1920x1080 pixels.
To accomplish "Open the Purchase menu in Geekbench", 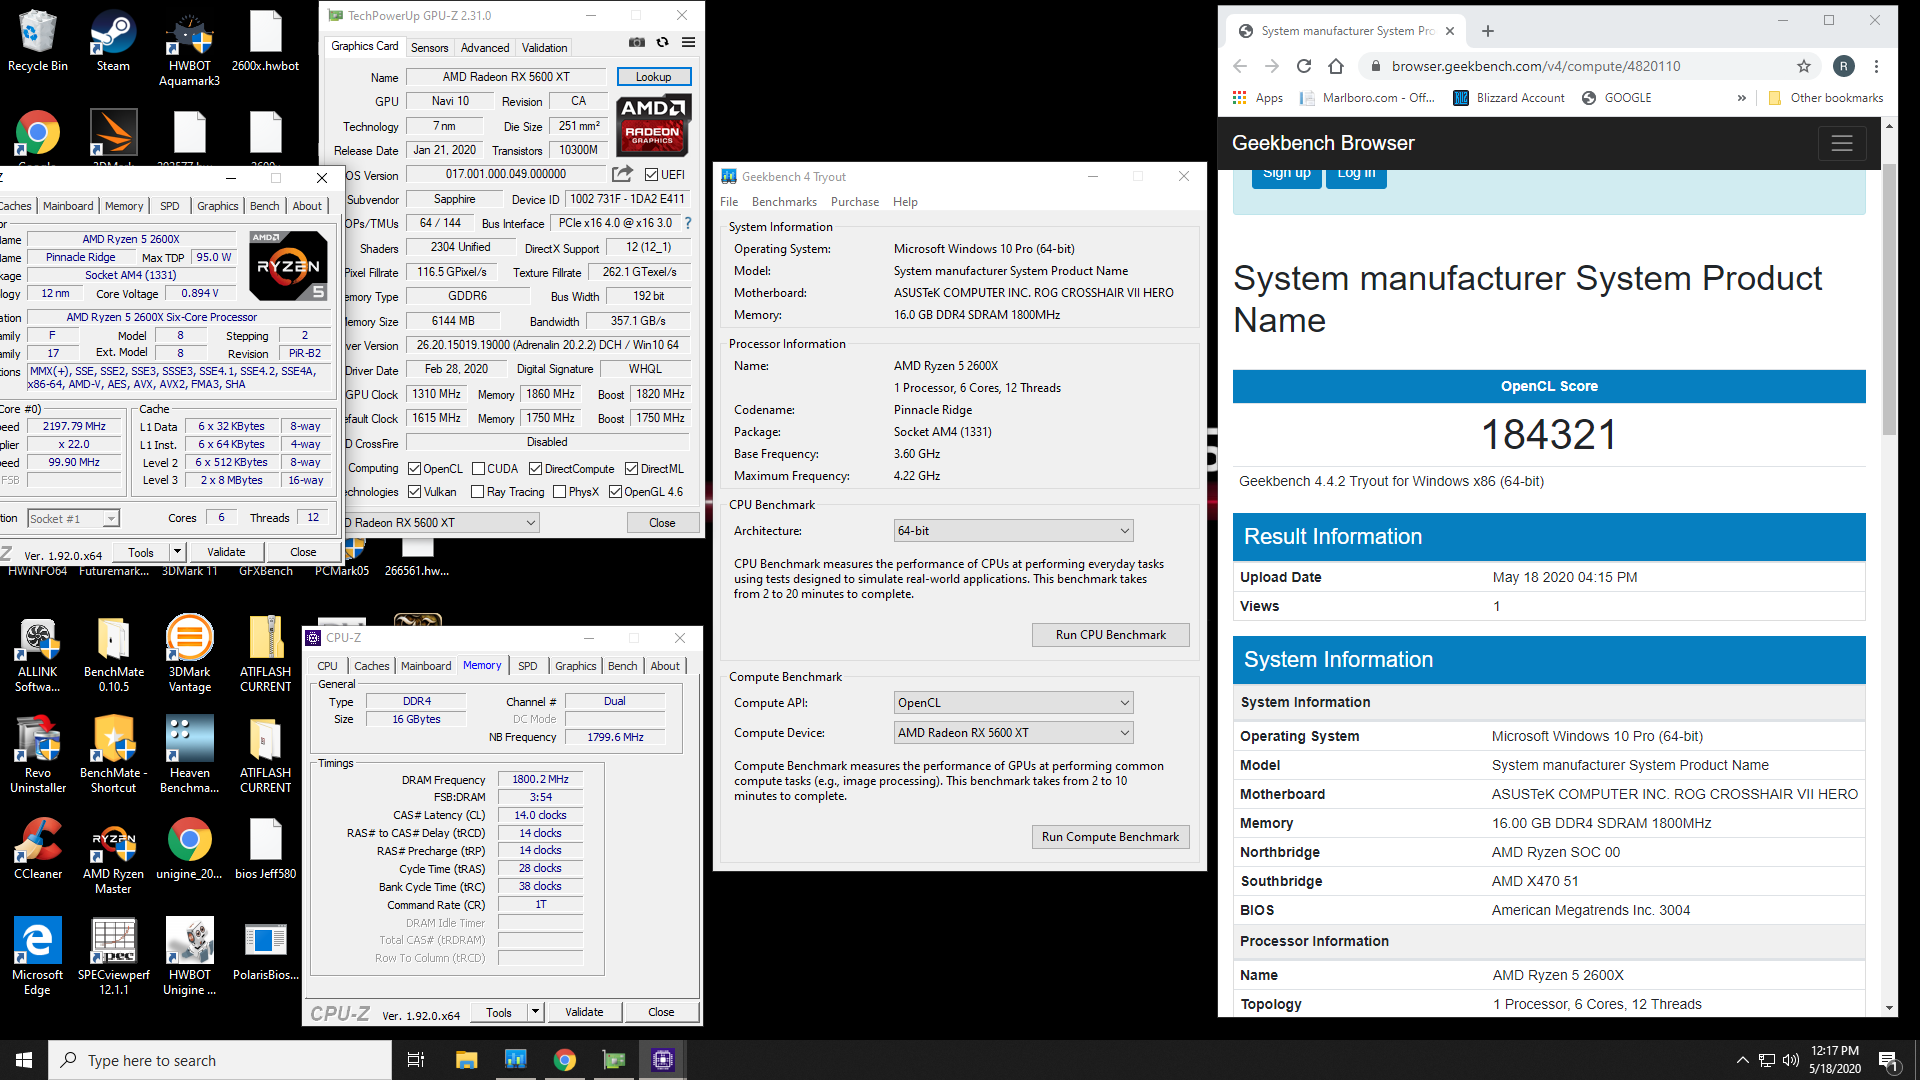I will pyautogui.click(x=855, y=202).
